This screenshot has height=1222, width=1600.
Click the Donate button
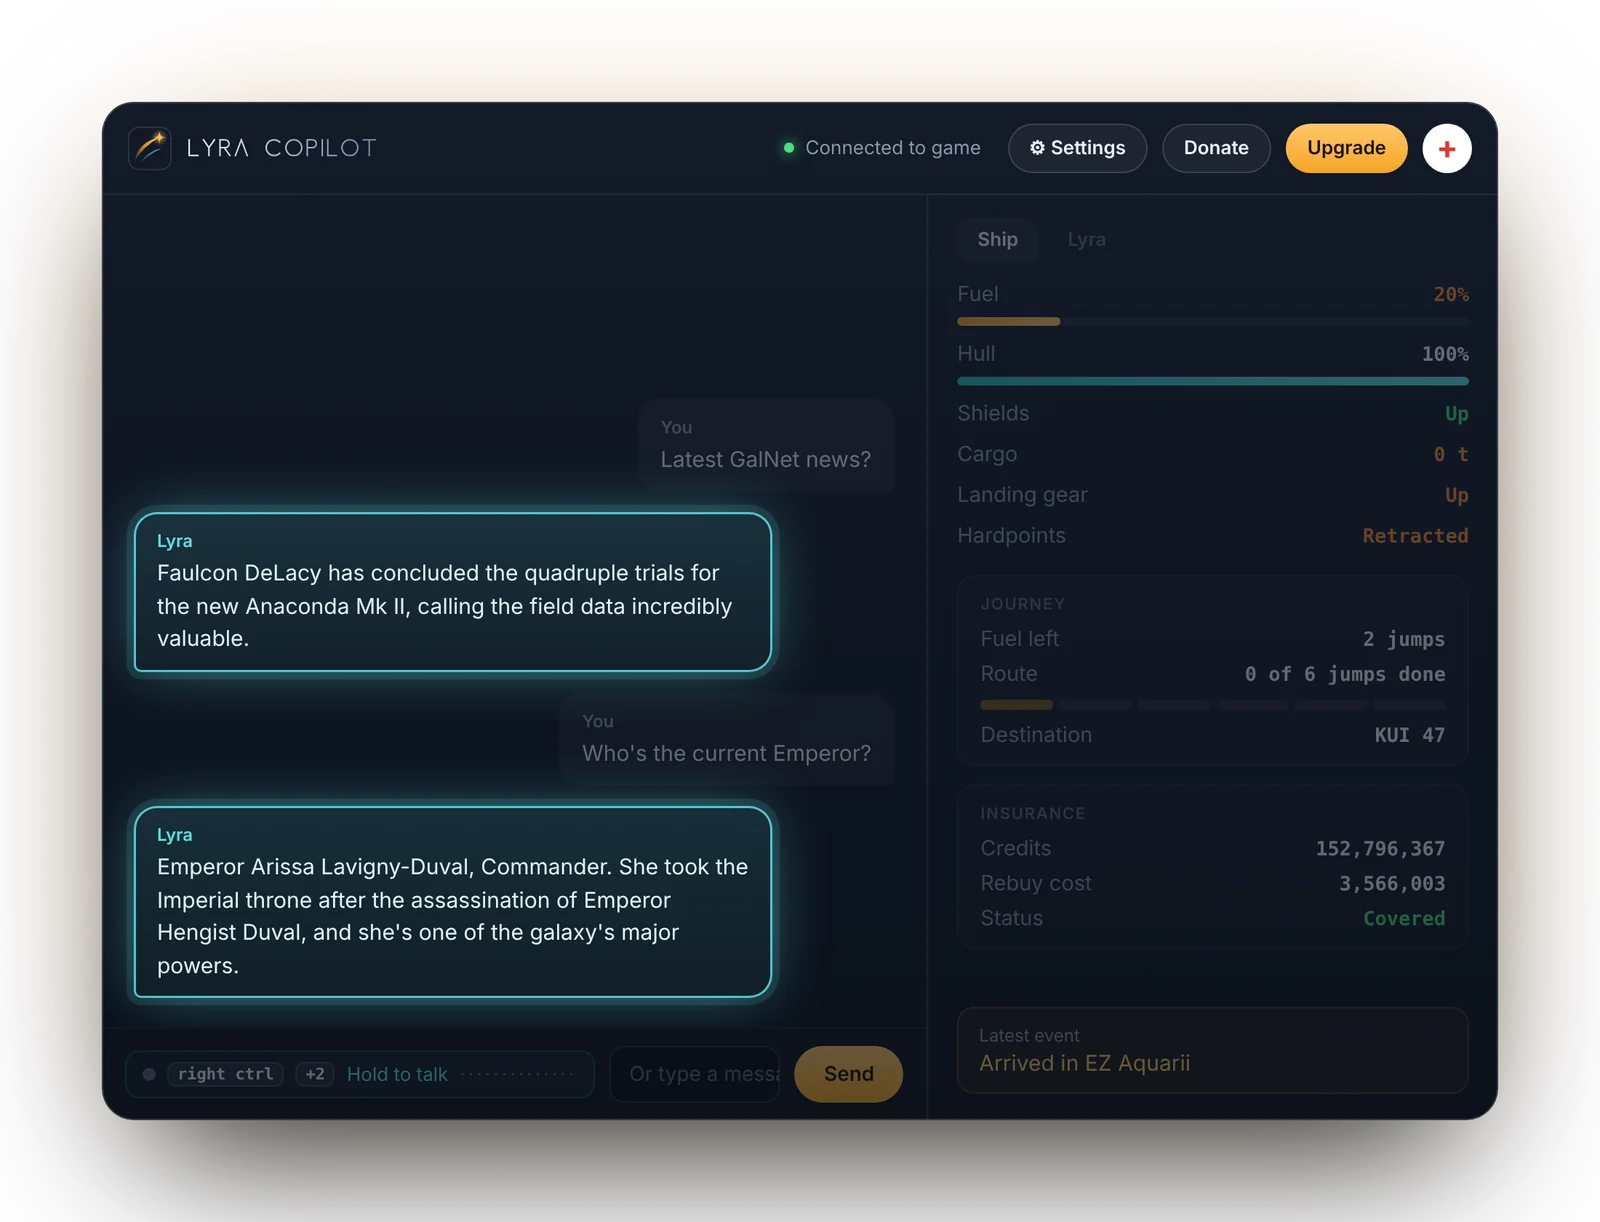pos(1216,148)
